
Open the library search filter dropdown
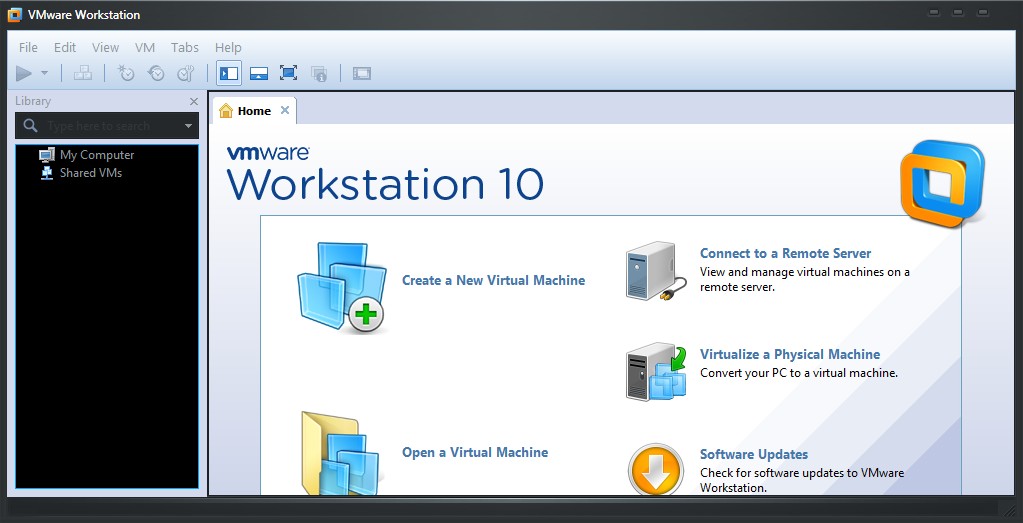189,126
